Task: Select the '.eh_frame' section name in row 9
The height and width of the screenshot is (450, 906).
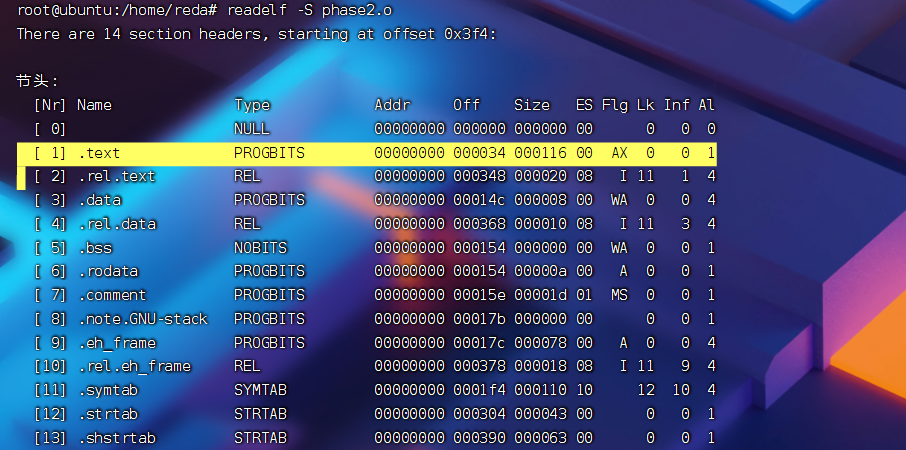Action: pyautogui.click(x=117, y=343)
